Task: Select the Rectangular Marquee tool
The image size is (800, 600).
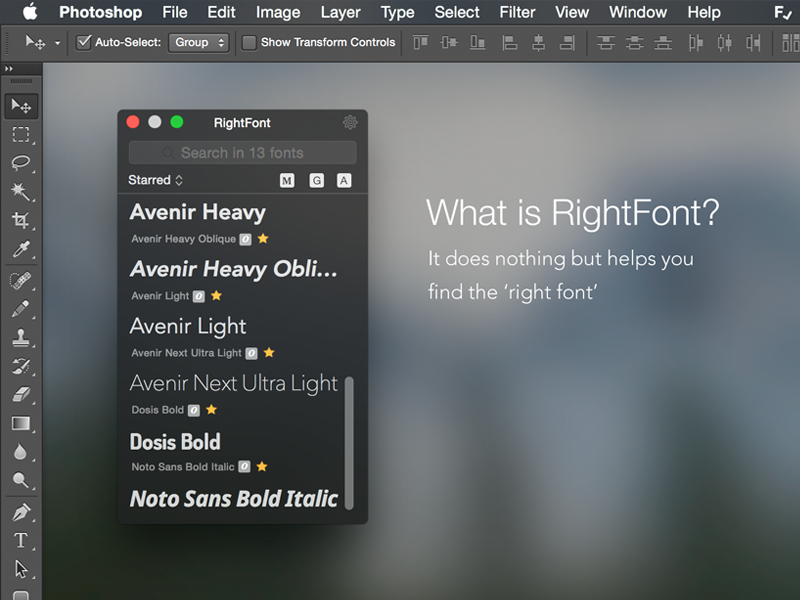Action: 20,135
